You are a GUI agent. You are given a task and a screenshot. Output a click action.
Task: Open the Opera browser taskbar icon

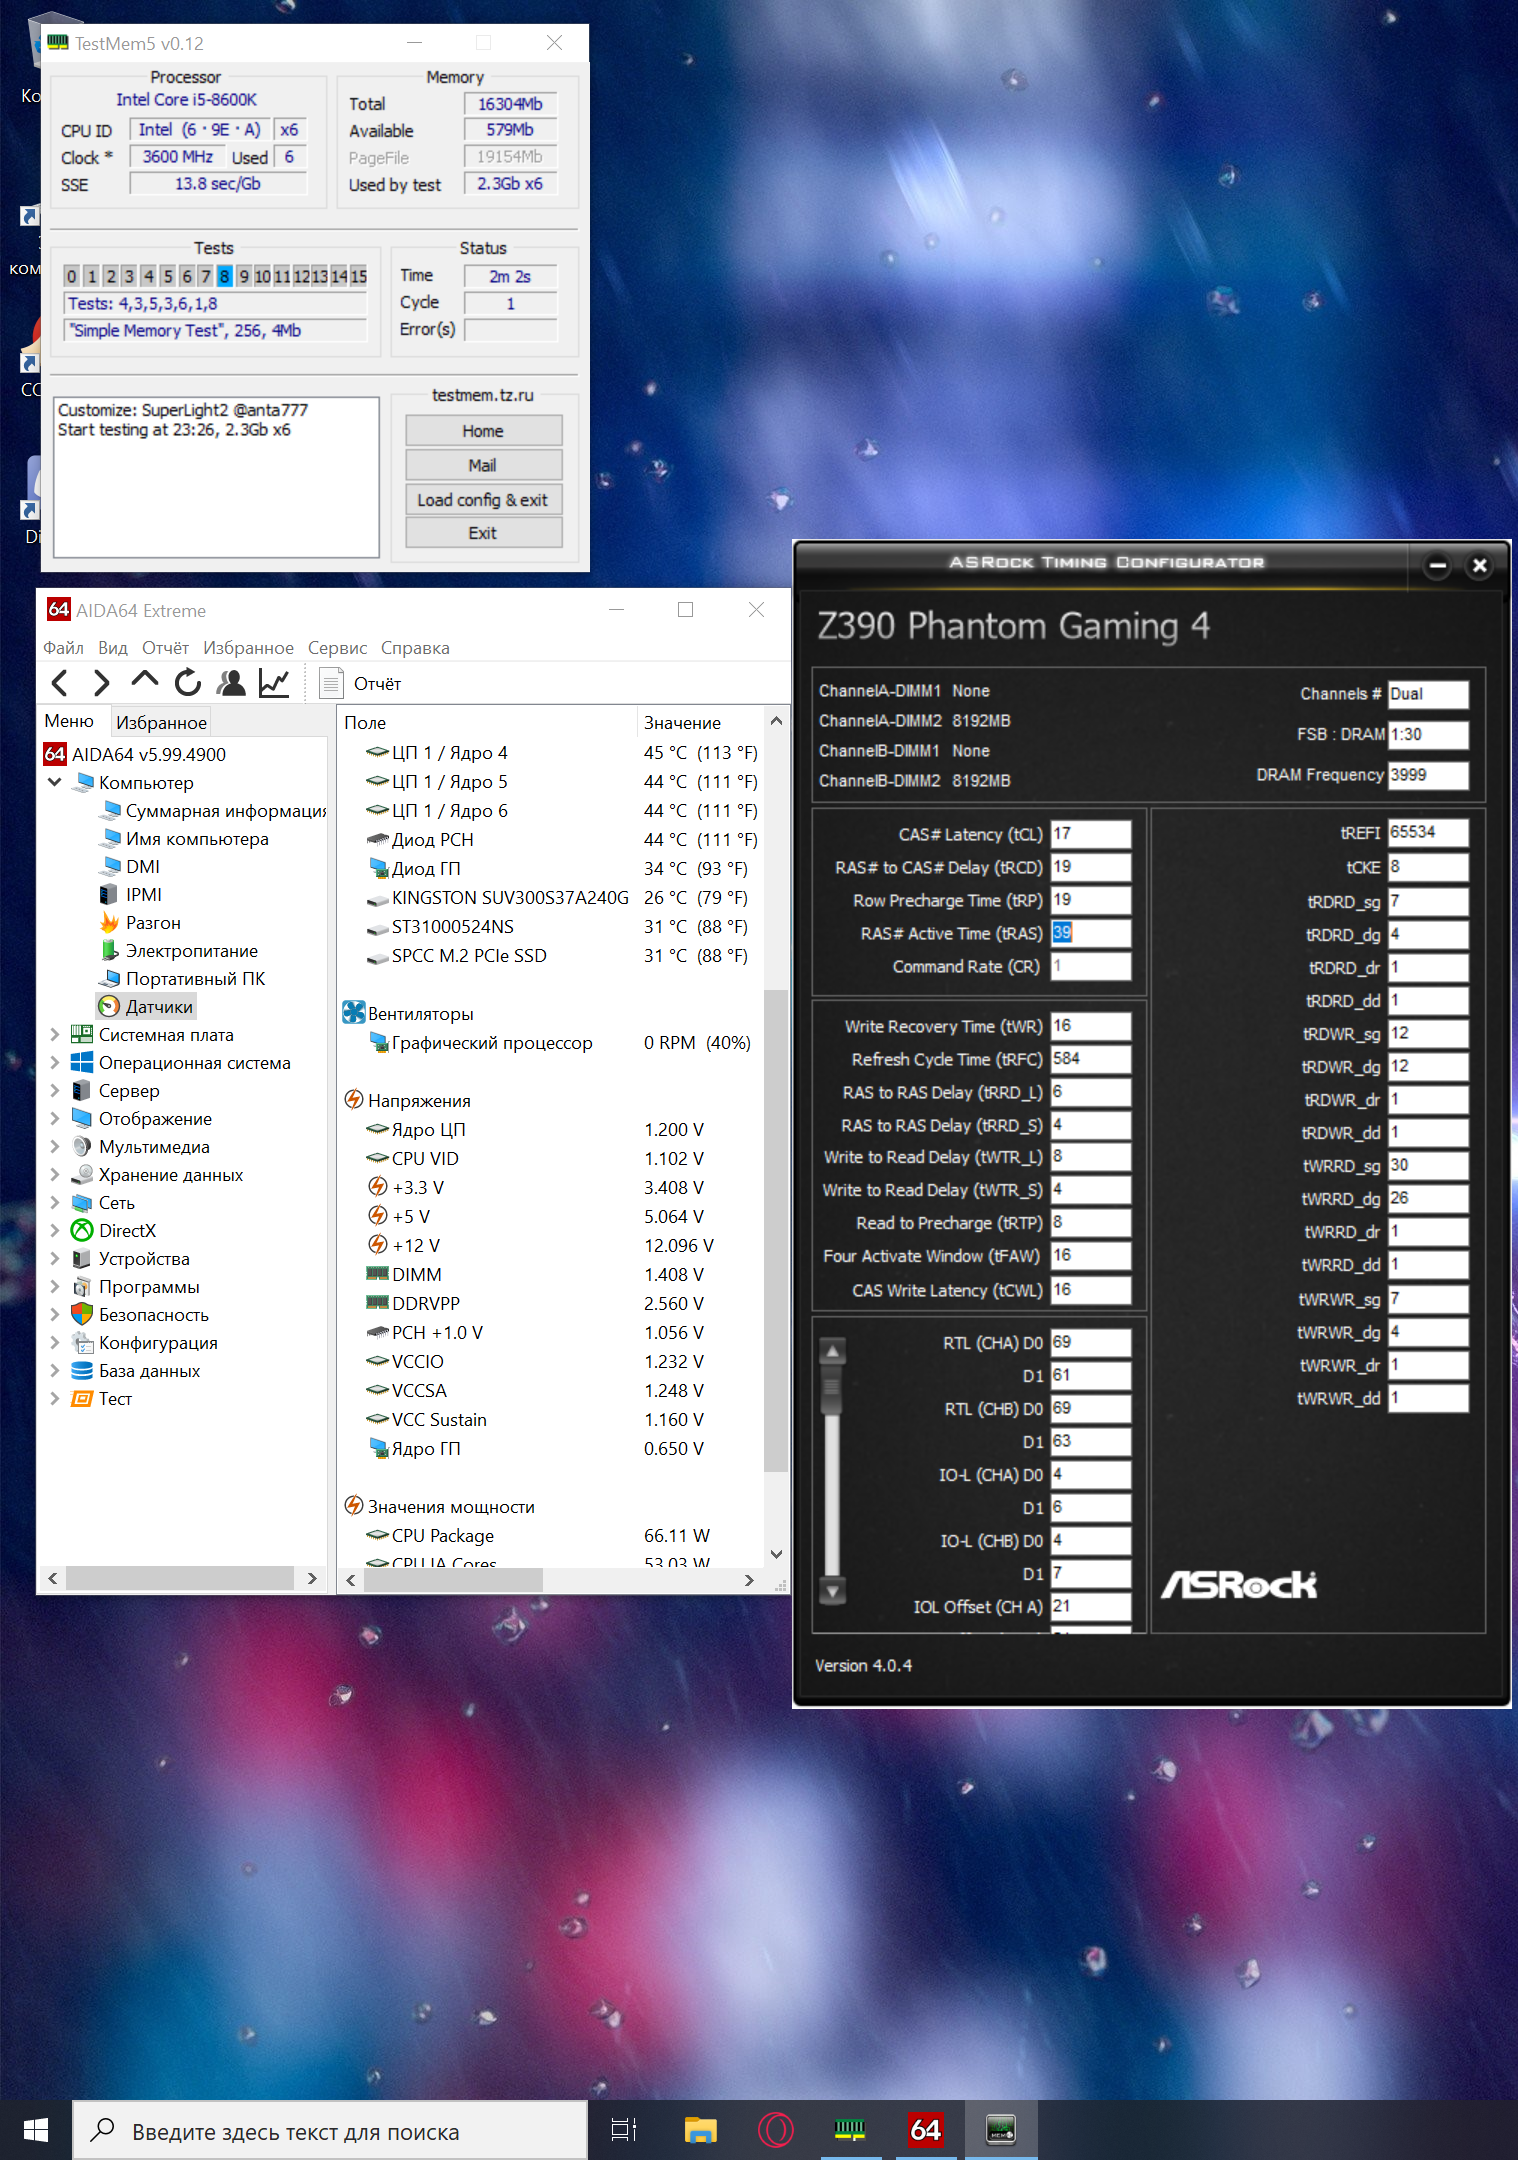(775, 2130)
